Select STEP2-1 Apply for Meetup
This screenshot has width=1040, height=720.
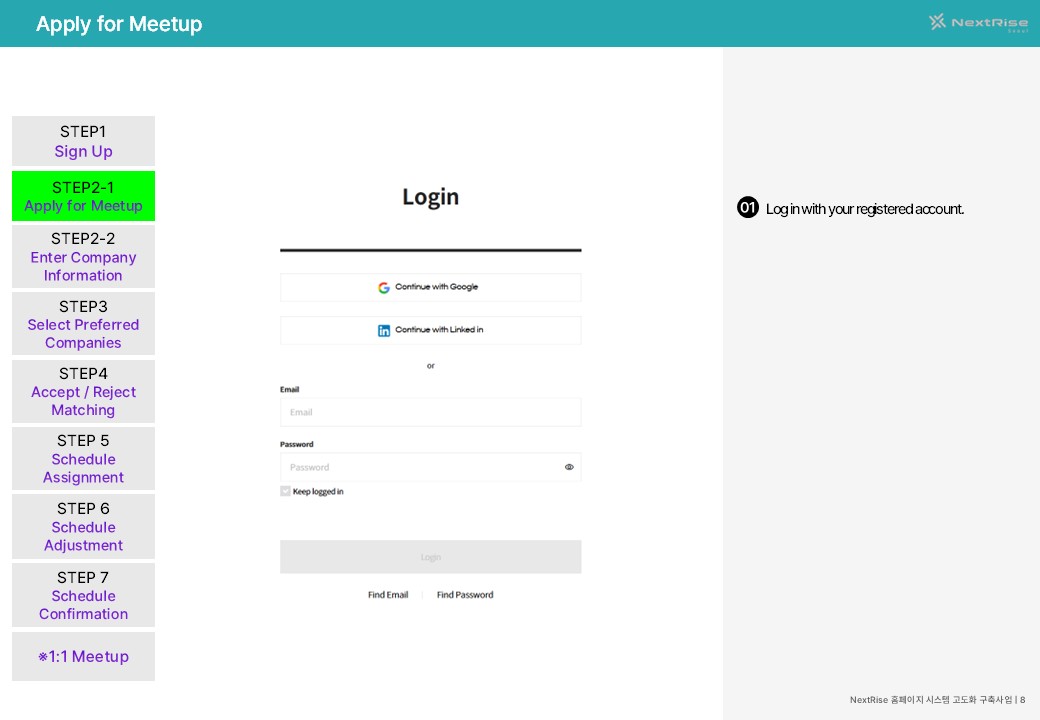[84, 196]
